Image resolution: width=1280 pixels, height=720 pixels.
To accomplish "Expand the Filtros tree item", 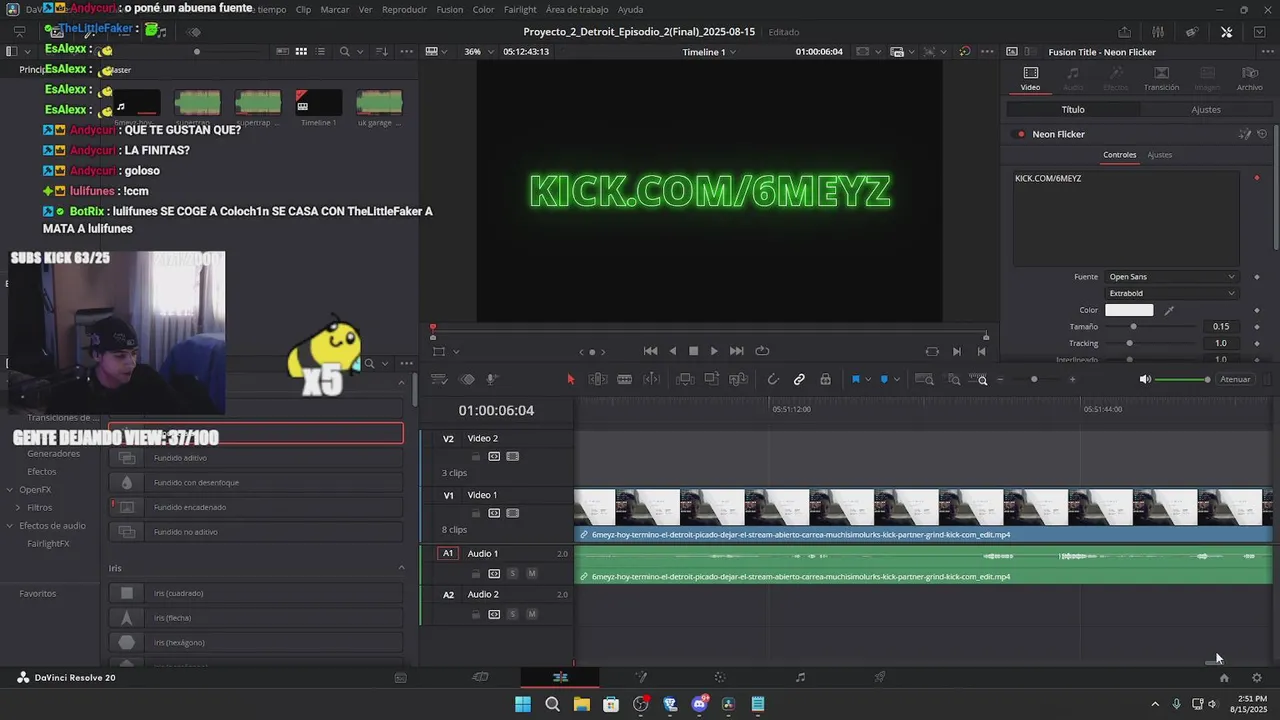I will click(x=18, y=507).
